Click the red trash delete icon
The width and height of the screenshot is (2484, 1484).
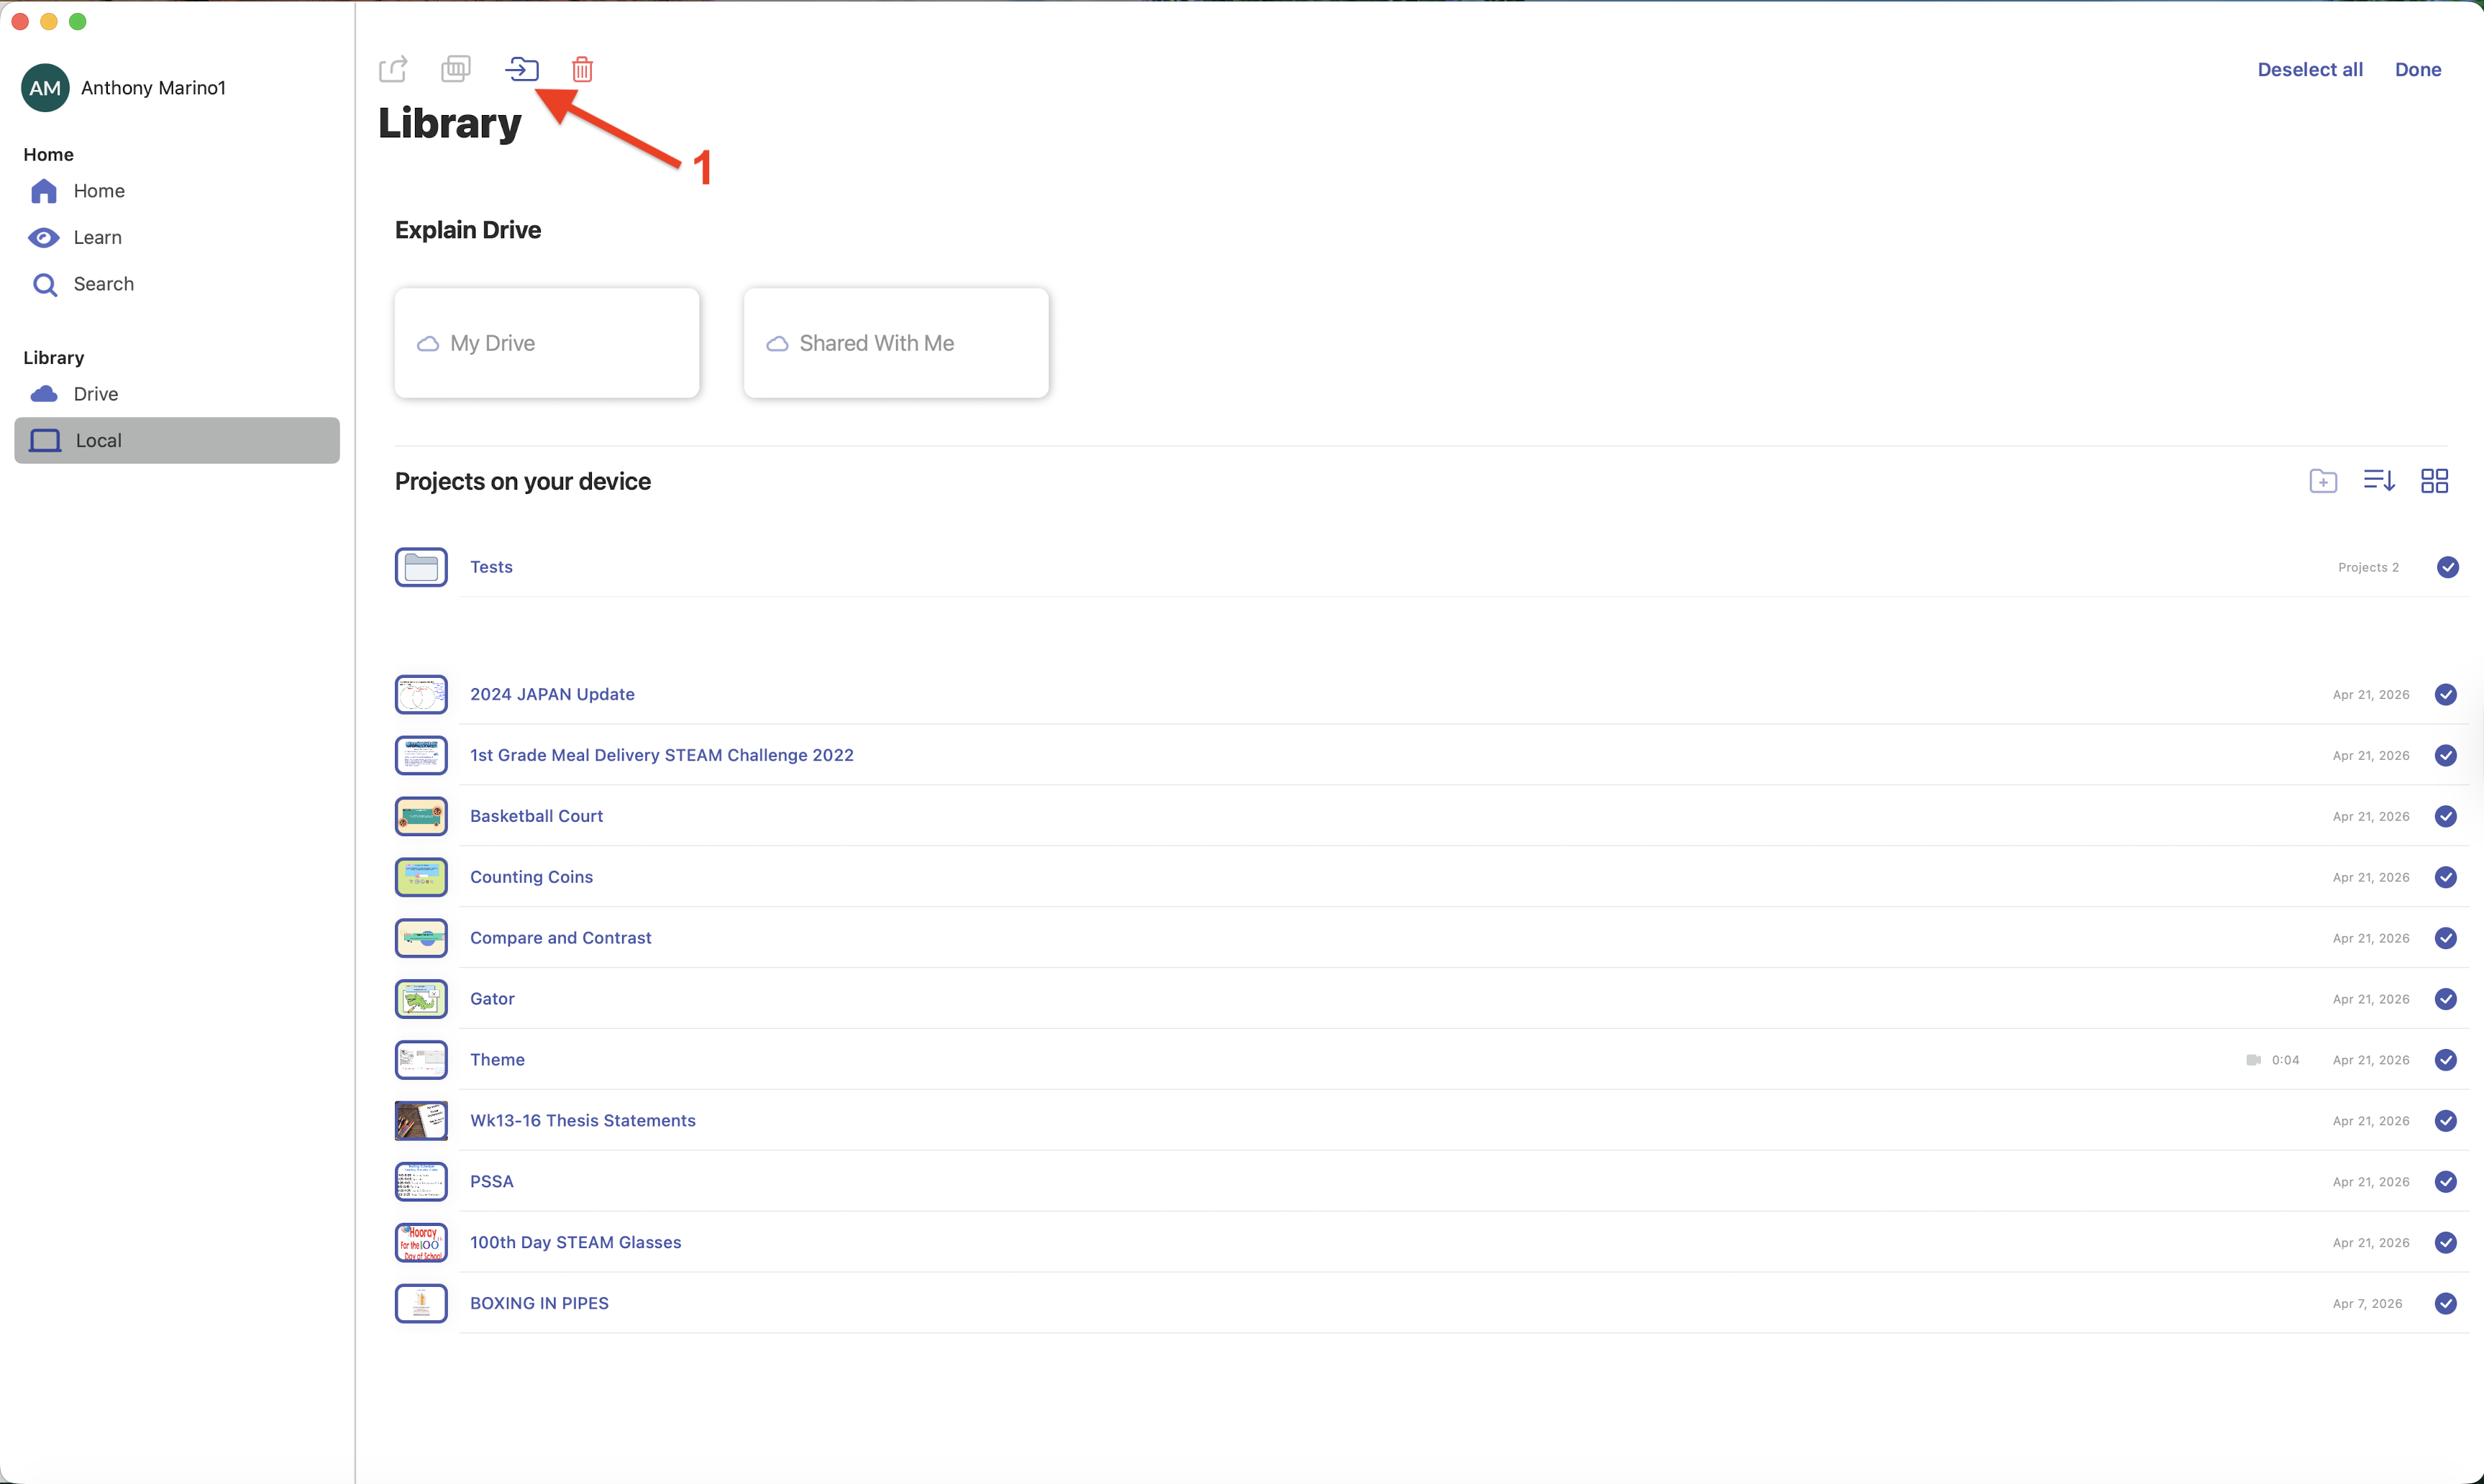(x=582, y=69)
